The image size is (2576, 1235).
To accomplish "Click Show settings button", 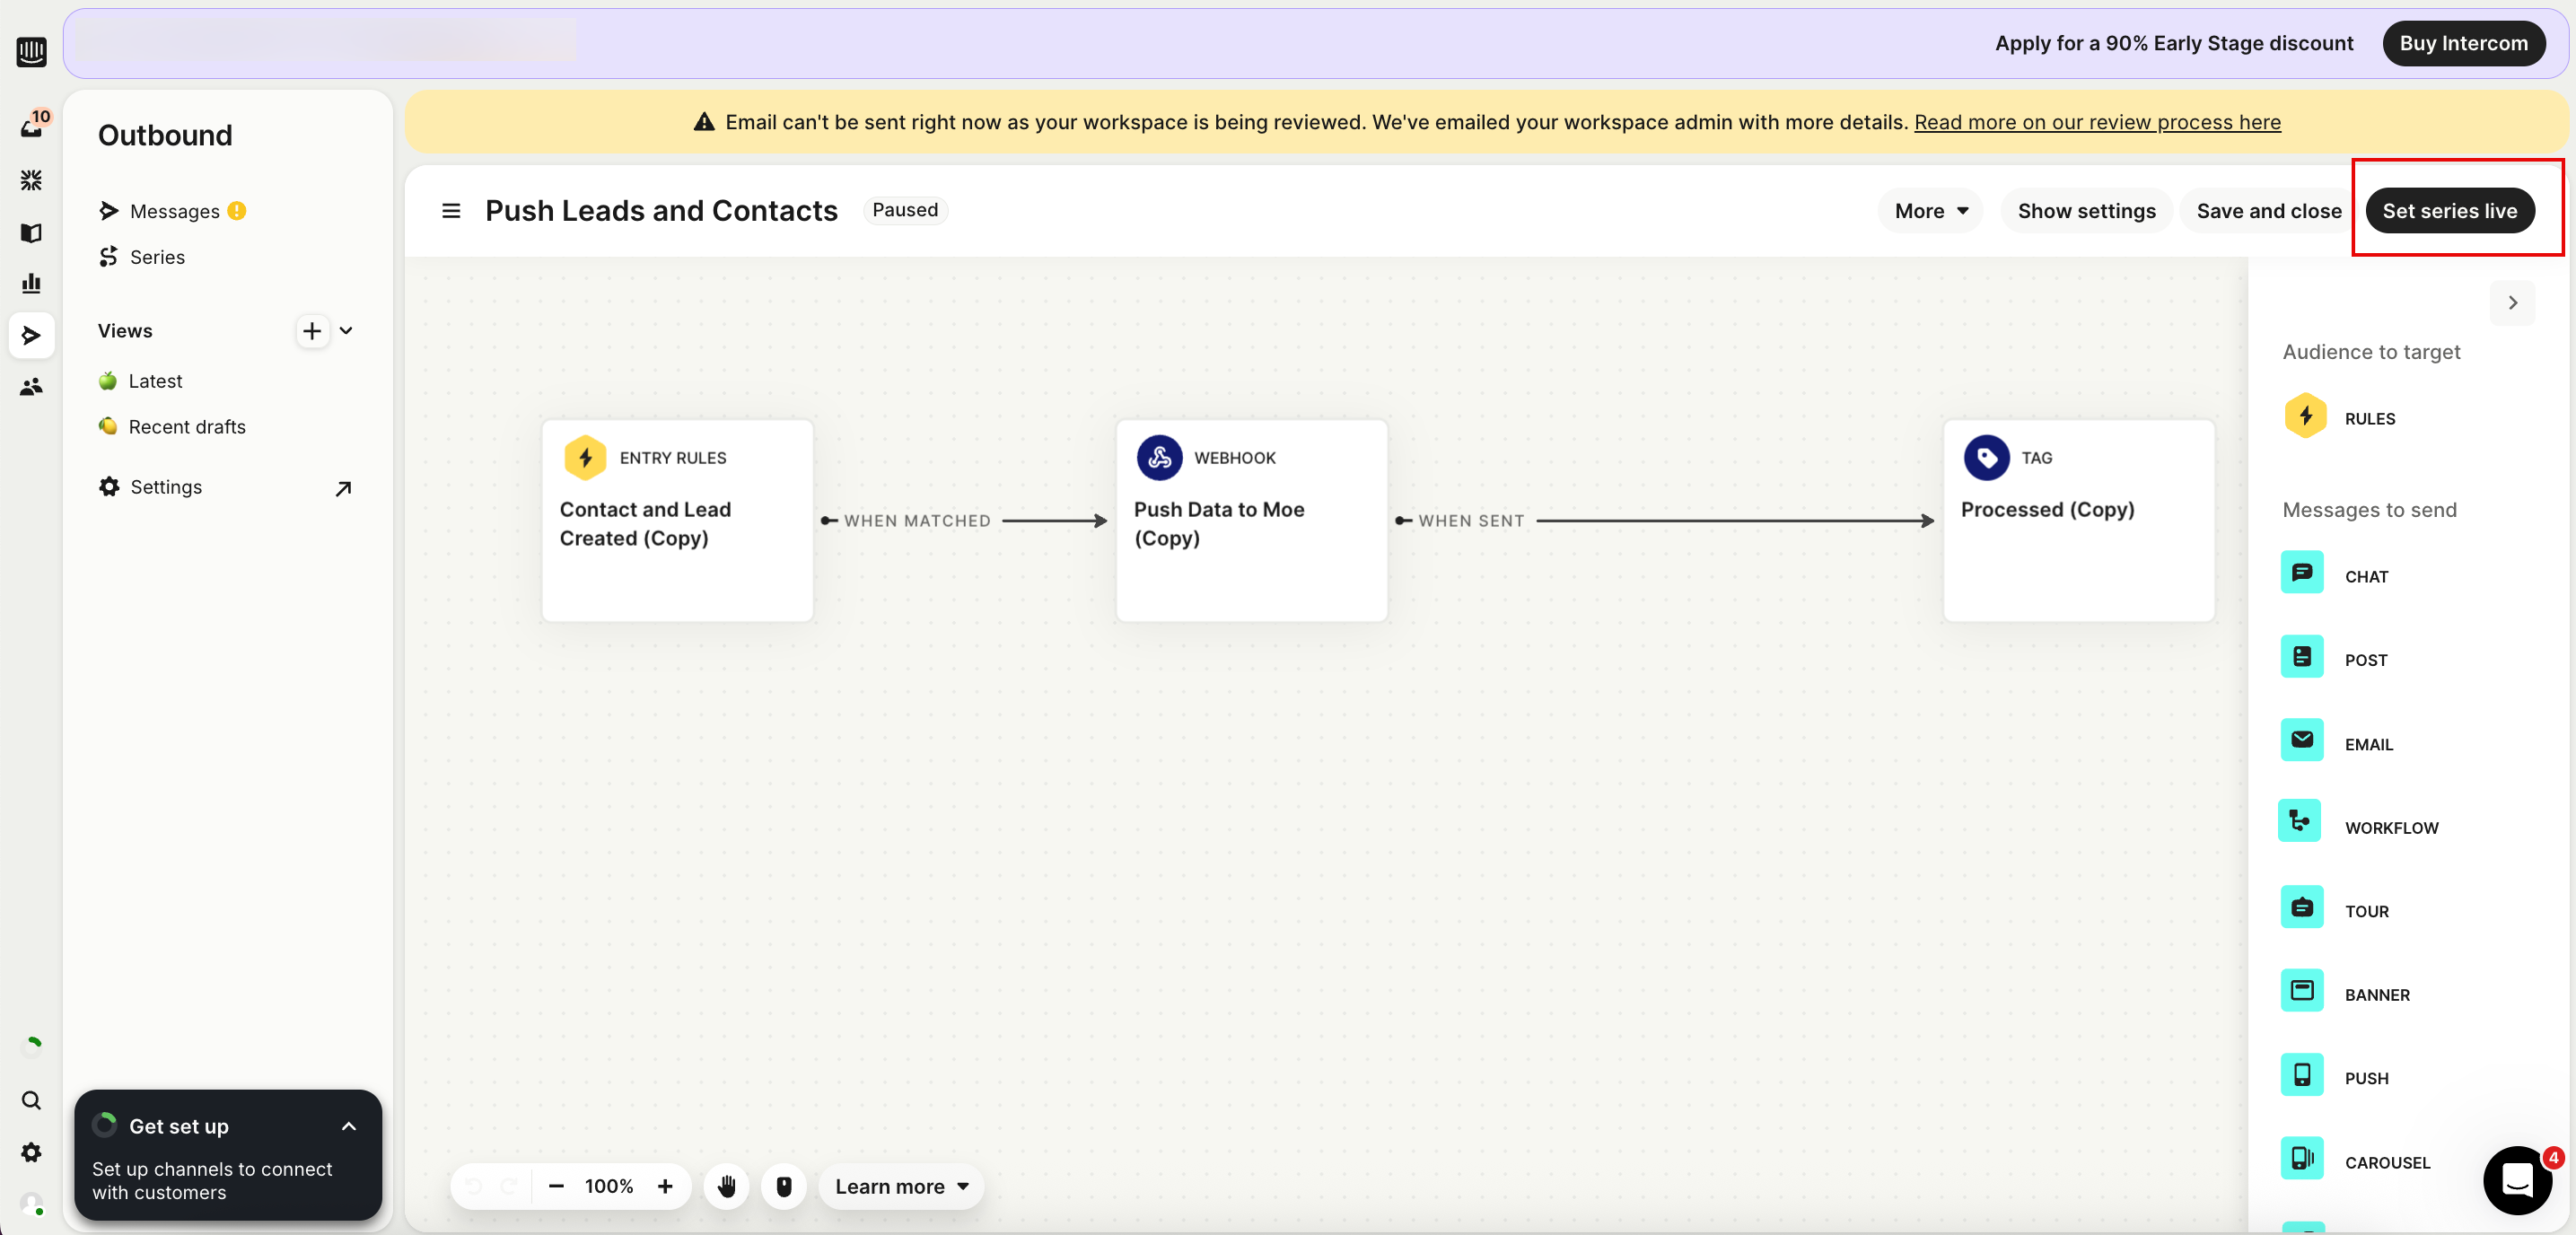I will tap(2086, 211).
